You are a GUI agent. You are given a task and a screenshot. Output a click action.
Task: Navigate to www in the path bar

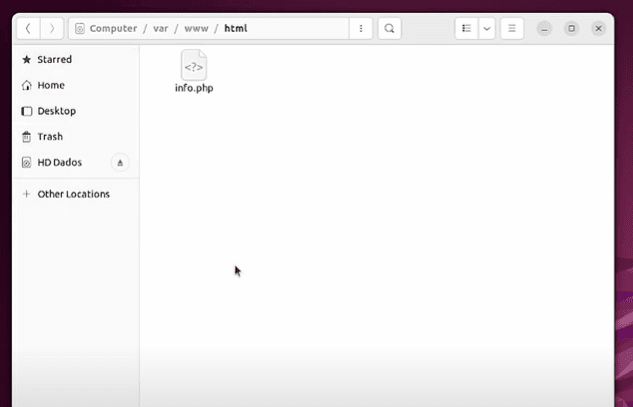[197, 29]
